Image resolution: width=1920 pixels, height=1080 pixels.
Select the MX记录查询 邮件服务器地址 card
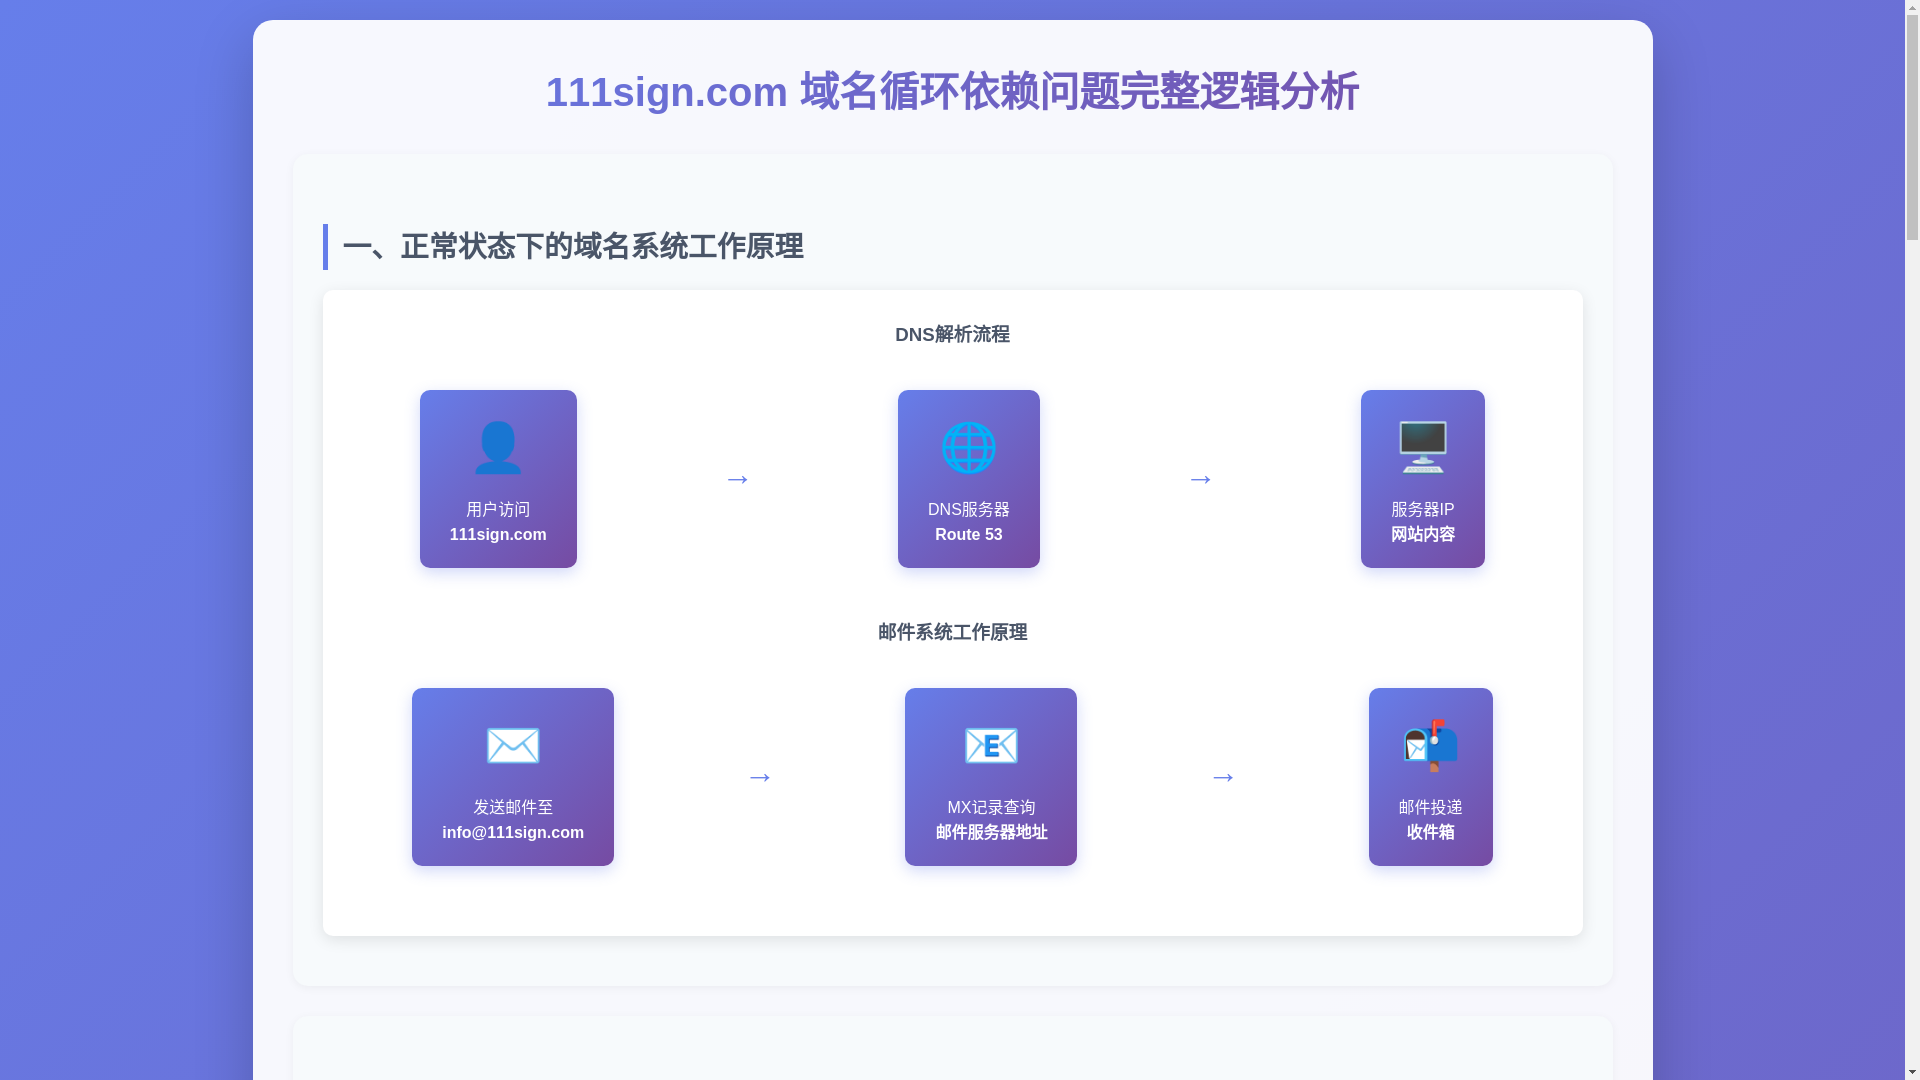[x=990, y=777]
